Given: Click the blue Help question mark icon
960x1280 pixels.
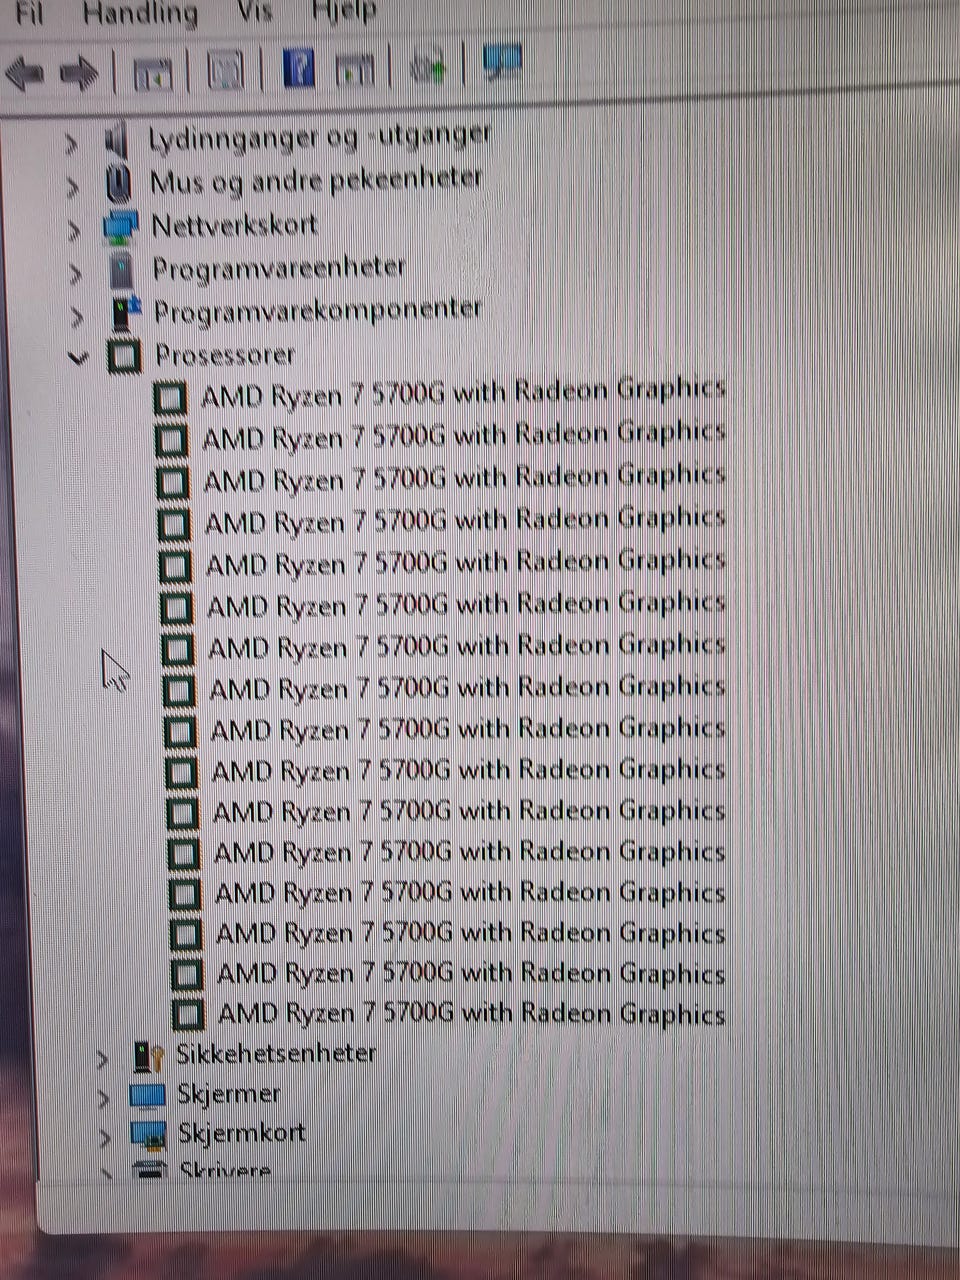Looking at the screenshot, I should tap(299, 69).
